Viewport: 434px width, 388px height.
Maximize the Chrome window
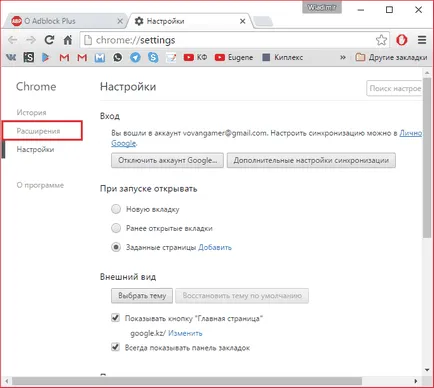[x=389, y=10]
